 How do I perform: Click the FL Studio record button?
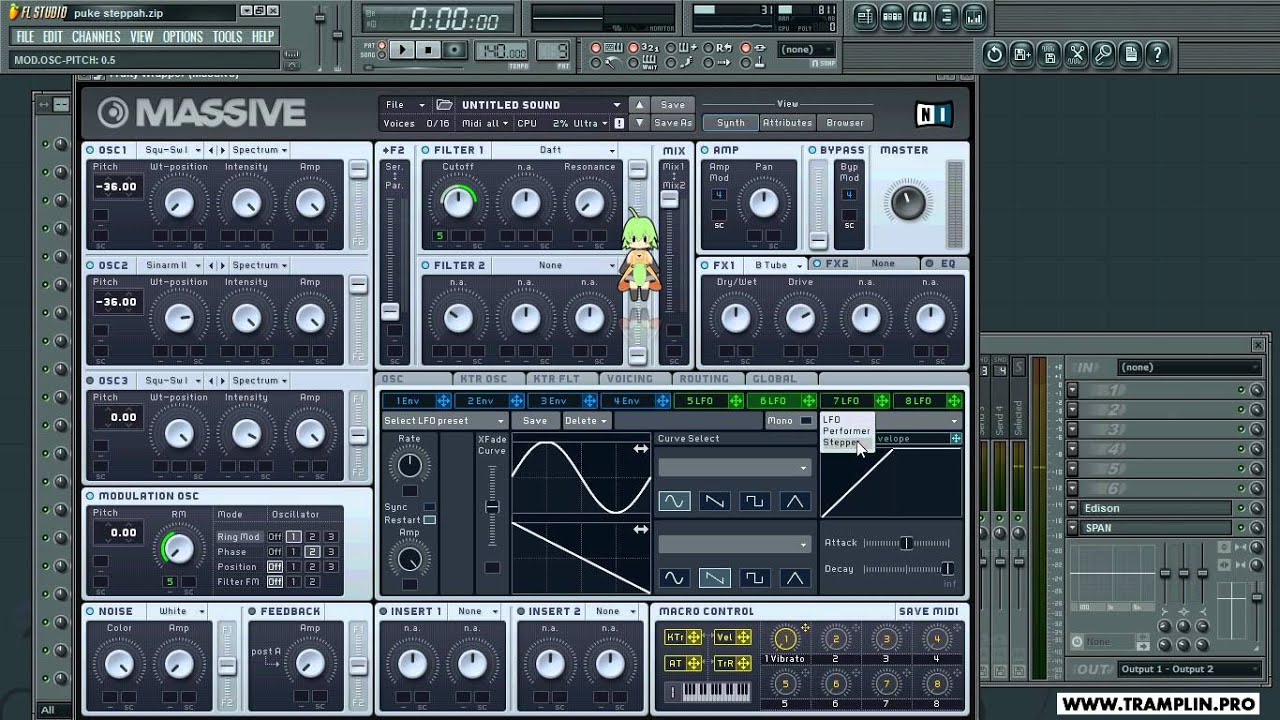click(x=454, y=50)
